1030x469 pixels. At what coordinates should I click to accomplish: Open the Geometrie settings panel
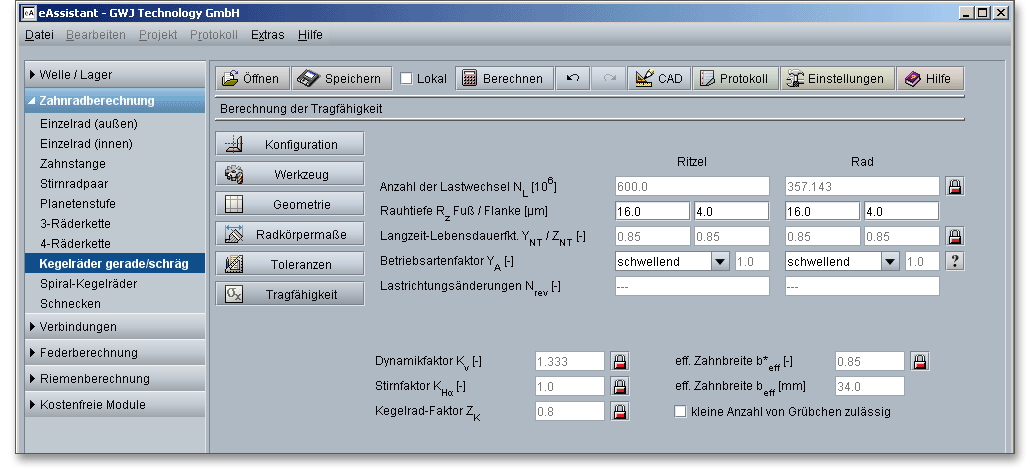pyautogui.click(x=290, y=204)
